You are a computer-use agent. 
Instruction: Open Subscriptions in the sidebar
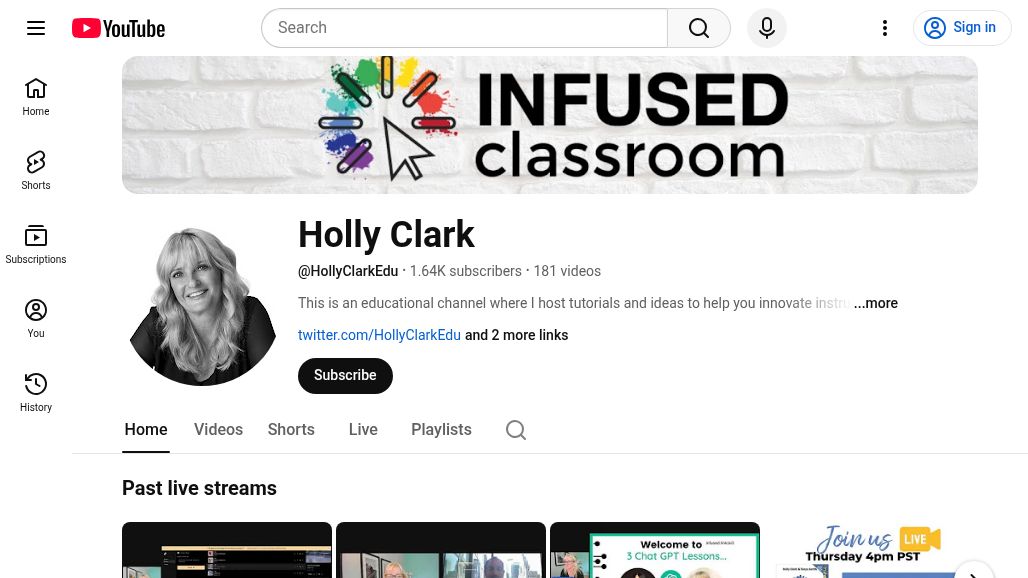pos(36,245)
